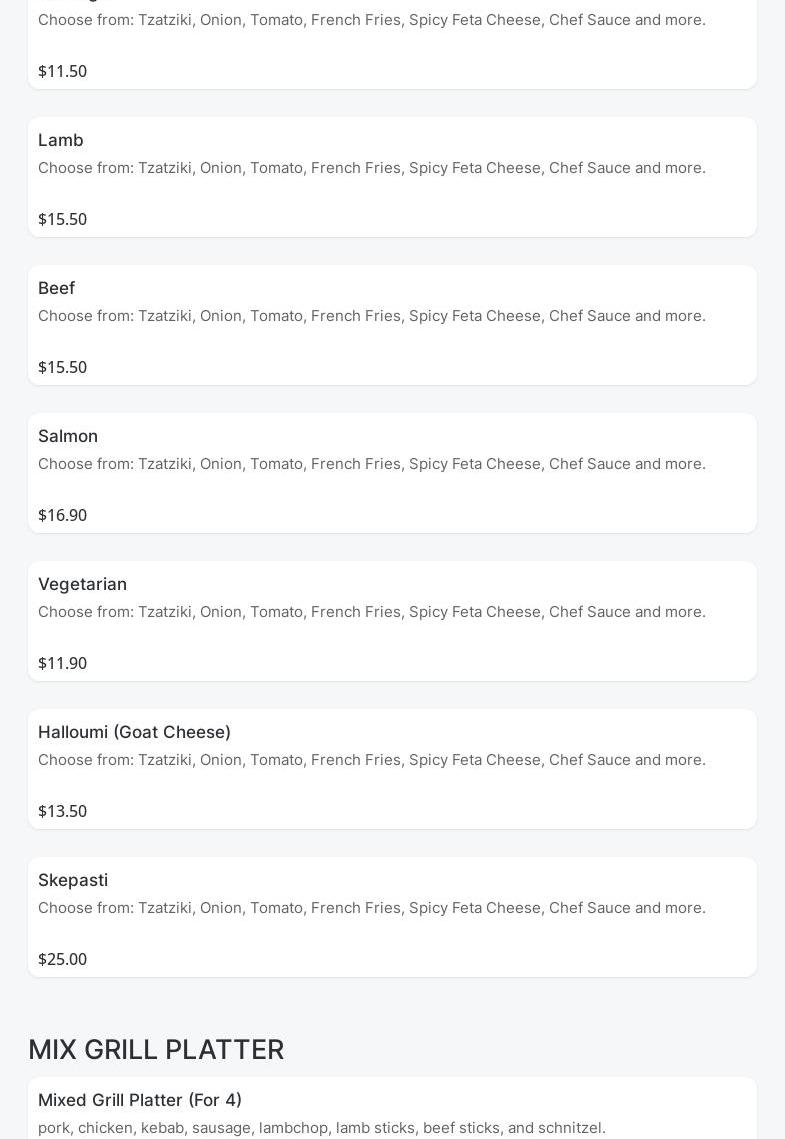Click the Beef item title
This screenshot has height=1139, width=785.
click(57, 288)
